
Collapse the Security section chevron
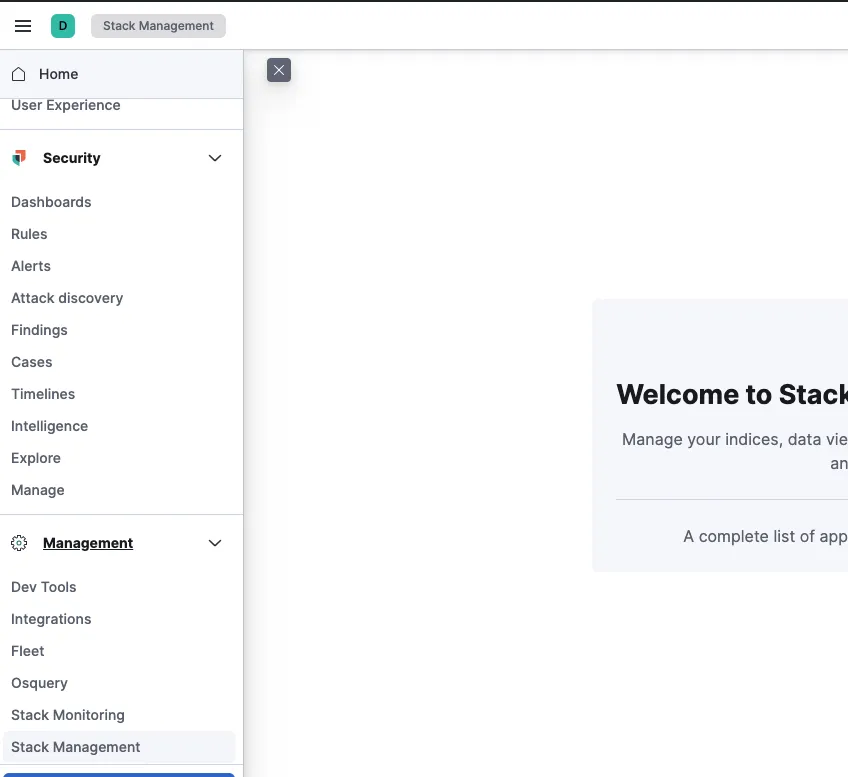215,158
